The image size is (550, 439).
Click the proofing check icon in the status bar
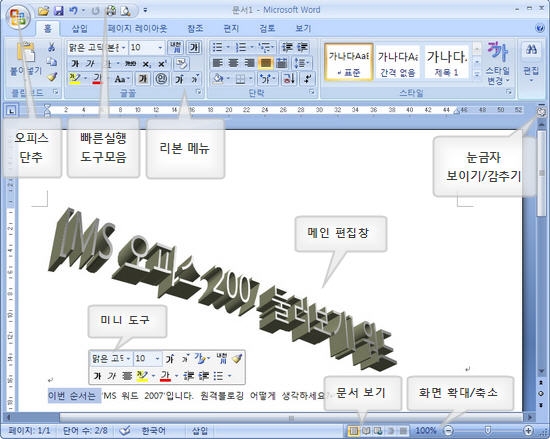(125, 431)
